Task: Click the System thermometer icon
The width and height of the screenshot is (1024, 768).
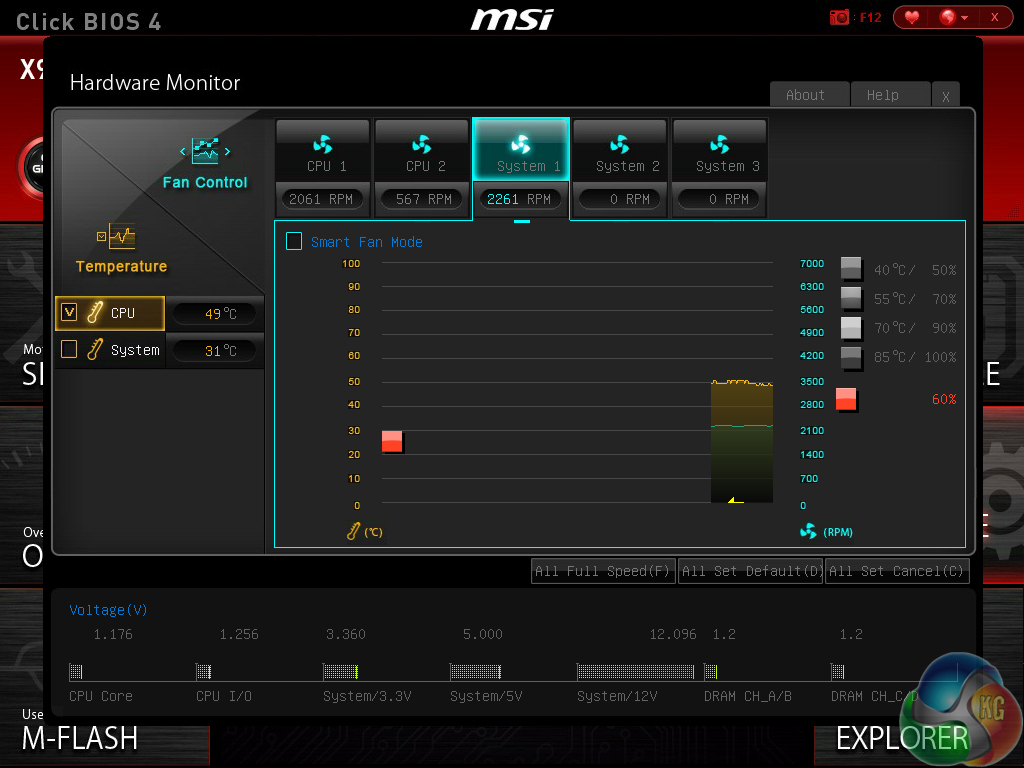Action: tap(95, 350)
